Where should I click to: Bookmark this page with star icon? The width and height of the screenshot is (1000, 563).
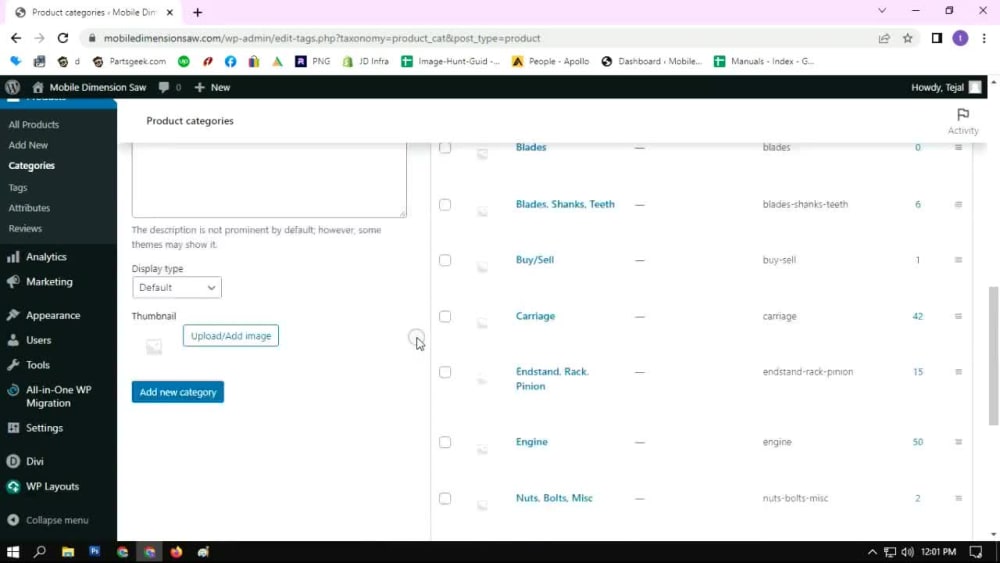point(908,38)
